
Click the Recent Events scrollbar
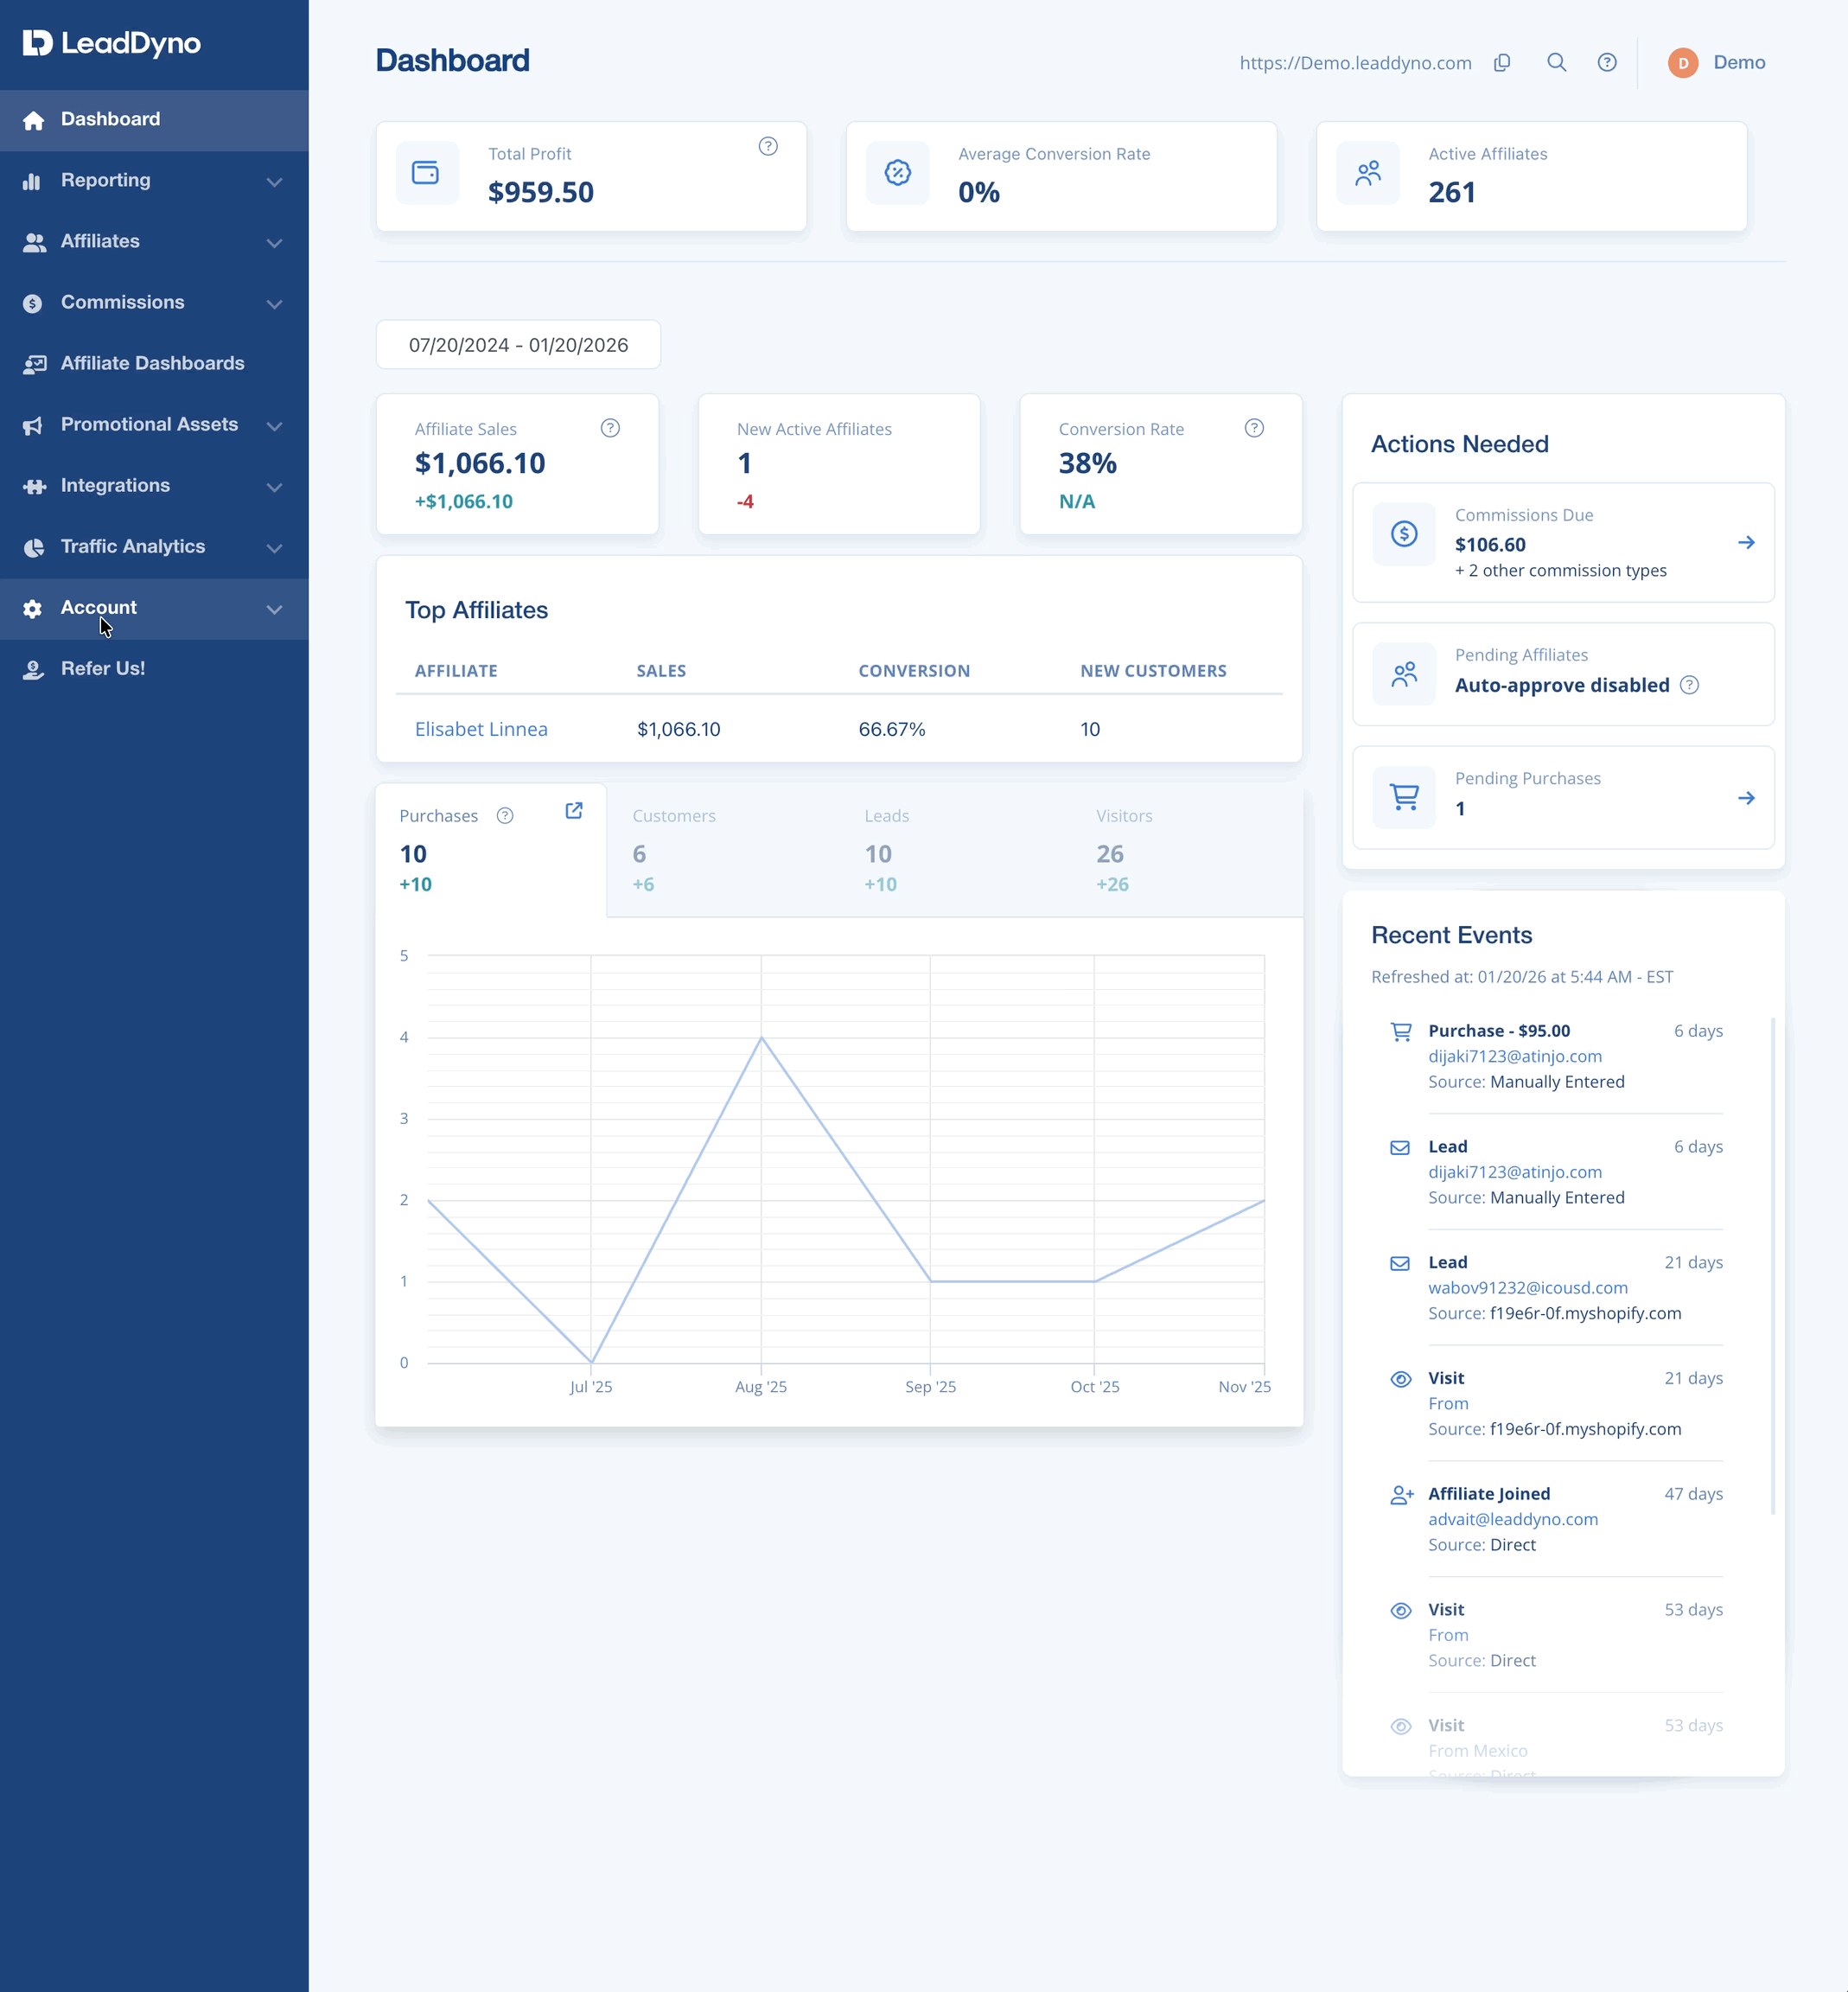(x=1773, y=1265)
